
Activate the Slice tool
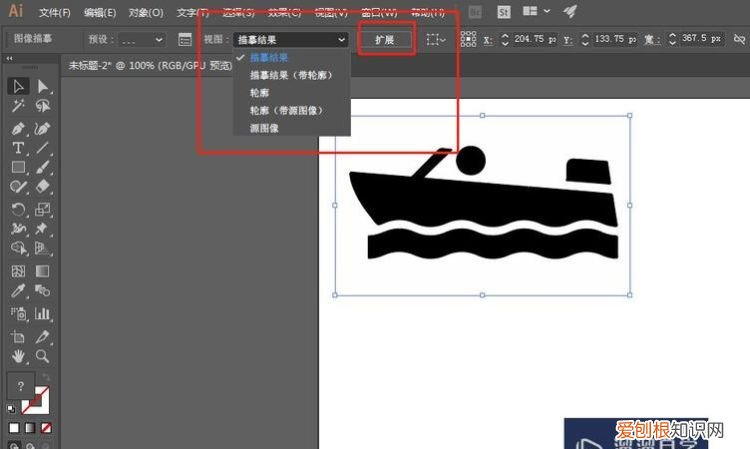pos(43,337)
